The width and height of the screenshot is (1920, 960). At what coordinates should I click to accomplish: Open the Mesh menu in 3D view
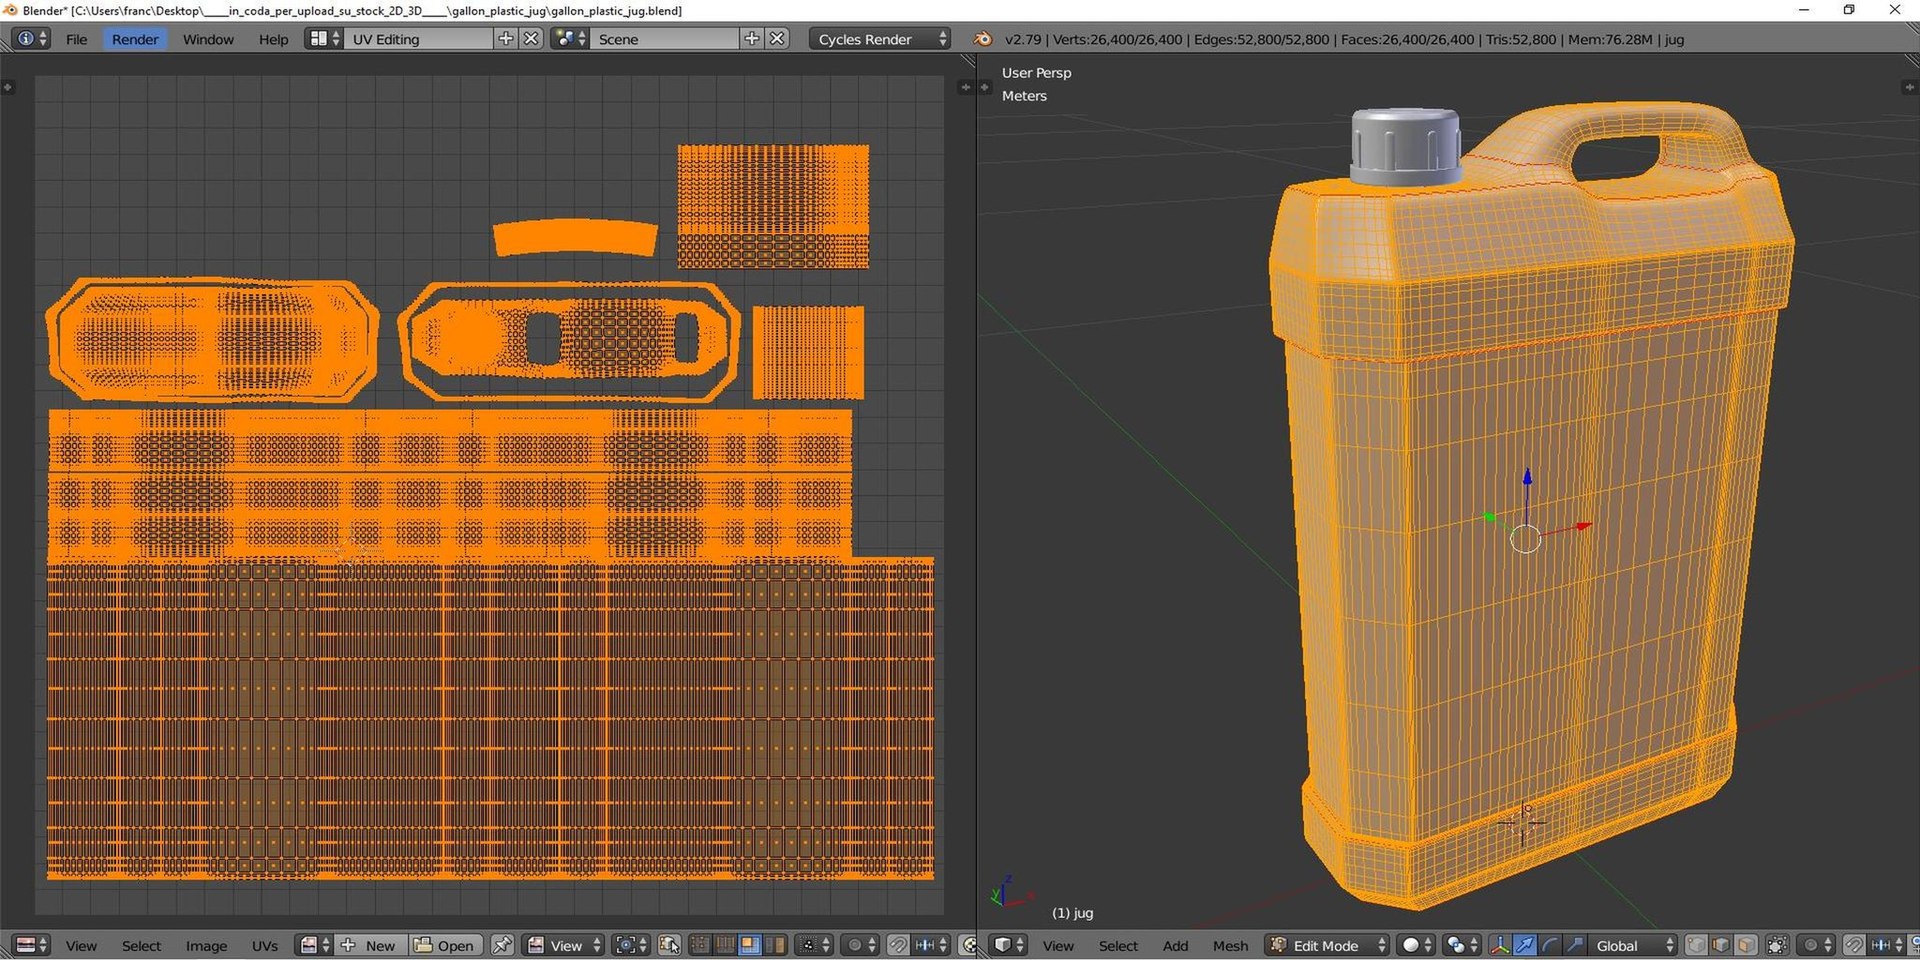tap(1230, 945)
